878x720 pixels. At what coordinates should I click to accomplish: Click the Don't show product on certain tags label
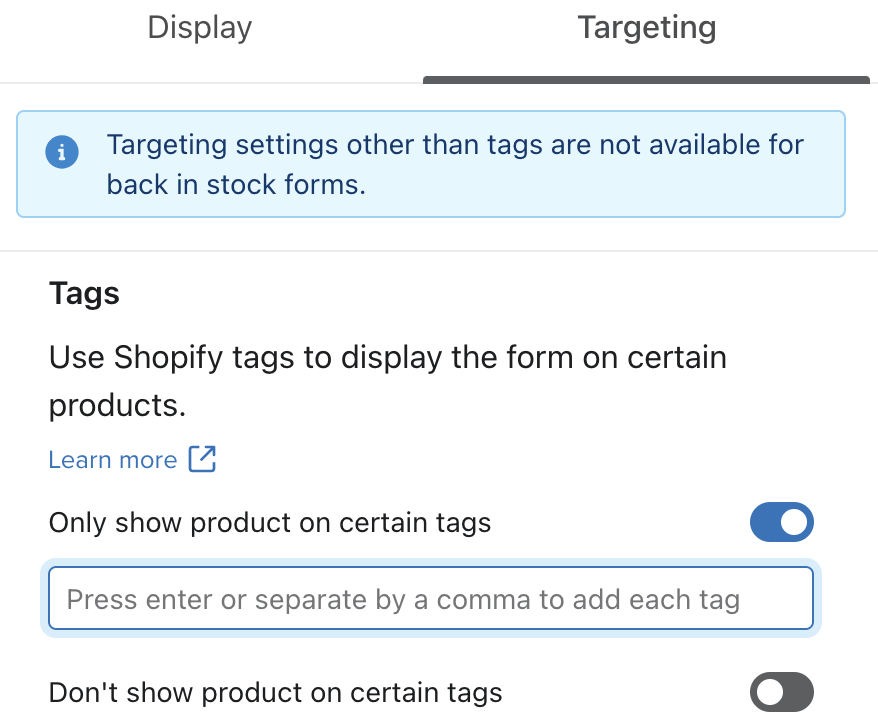pos(275,692)
